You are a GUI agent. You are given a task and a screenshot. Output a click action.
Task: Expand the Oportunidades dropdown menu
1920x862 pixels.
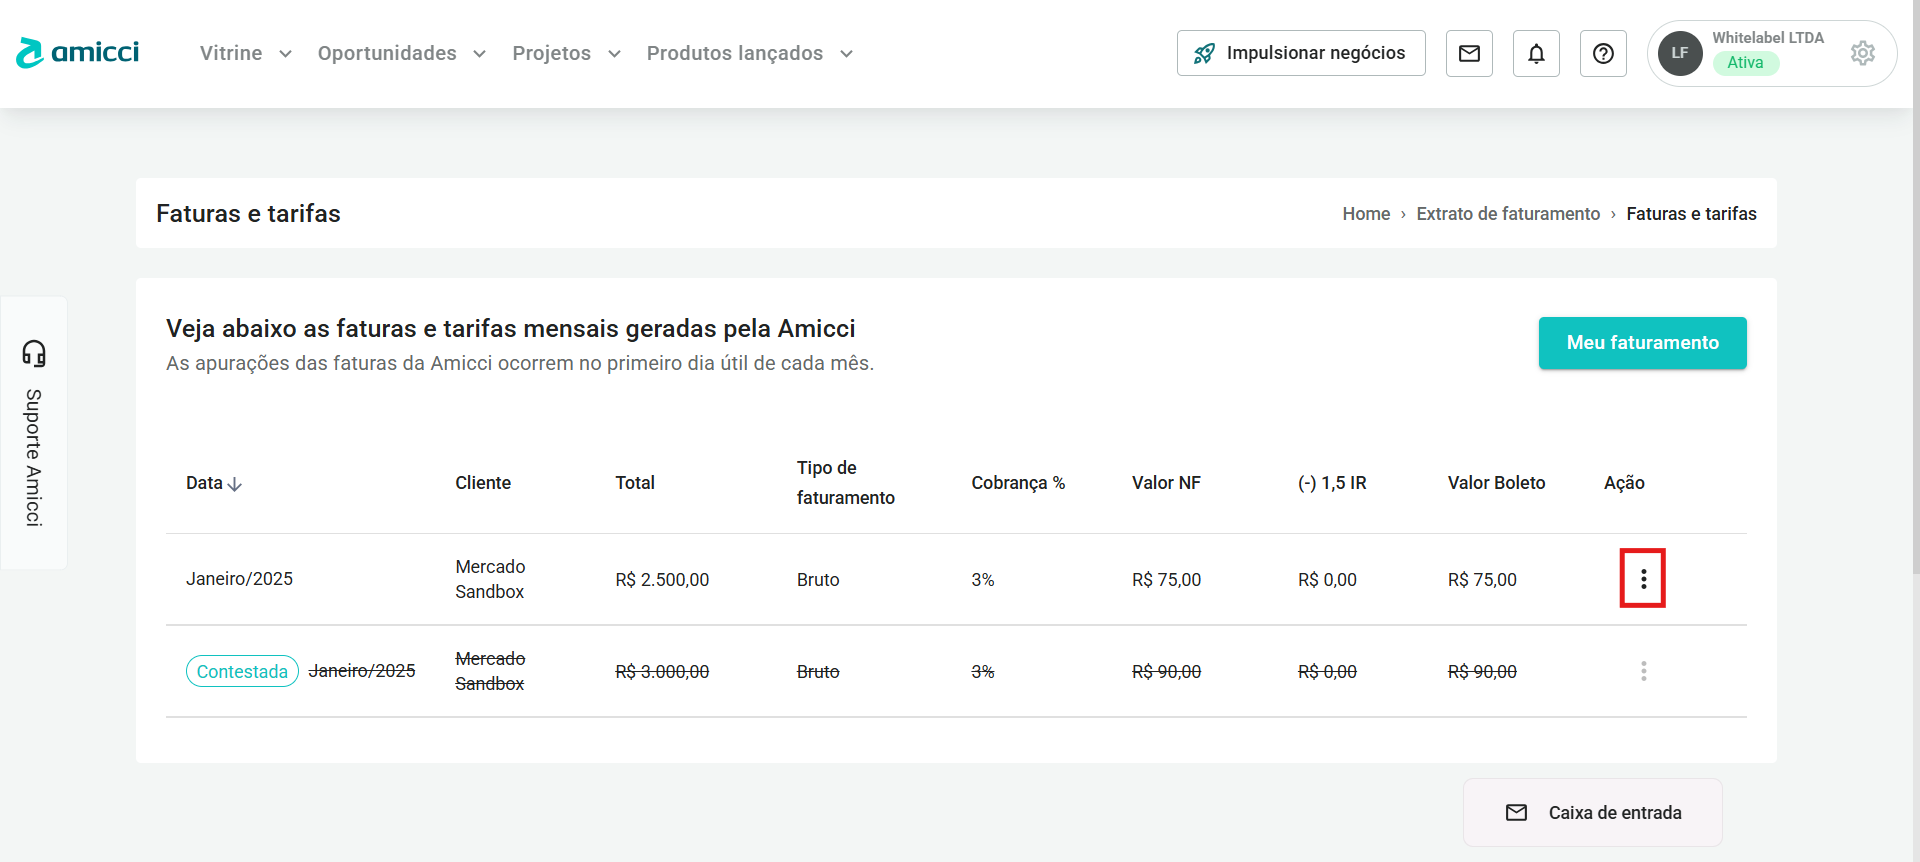(x=401, y=53)
